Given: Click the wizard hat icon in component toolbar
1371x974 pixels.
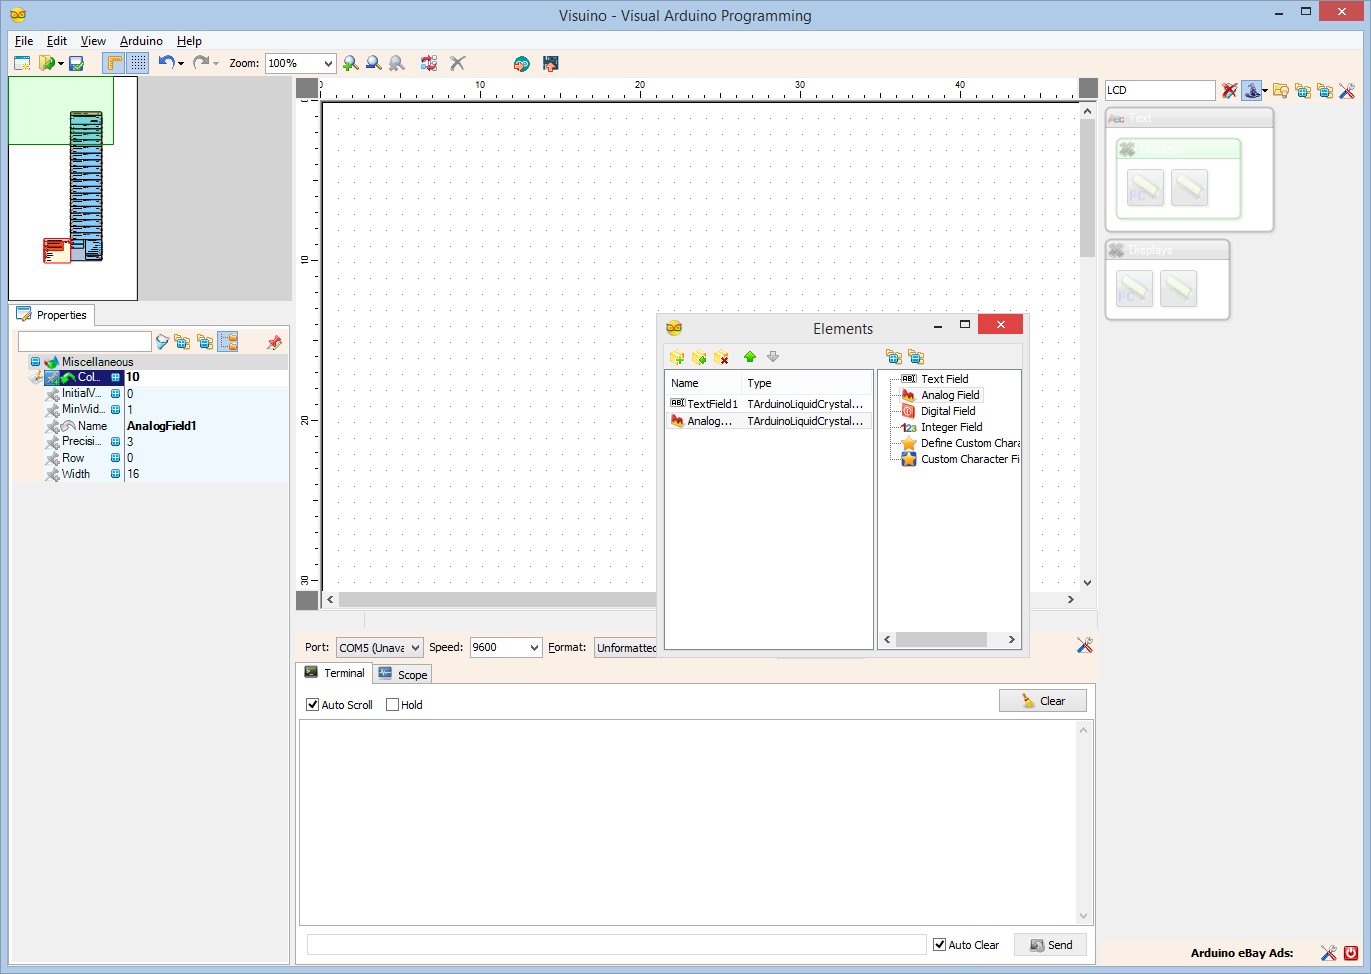Looking at the screenshot, I should 1251,91.
